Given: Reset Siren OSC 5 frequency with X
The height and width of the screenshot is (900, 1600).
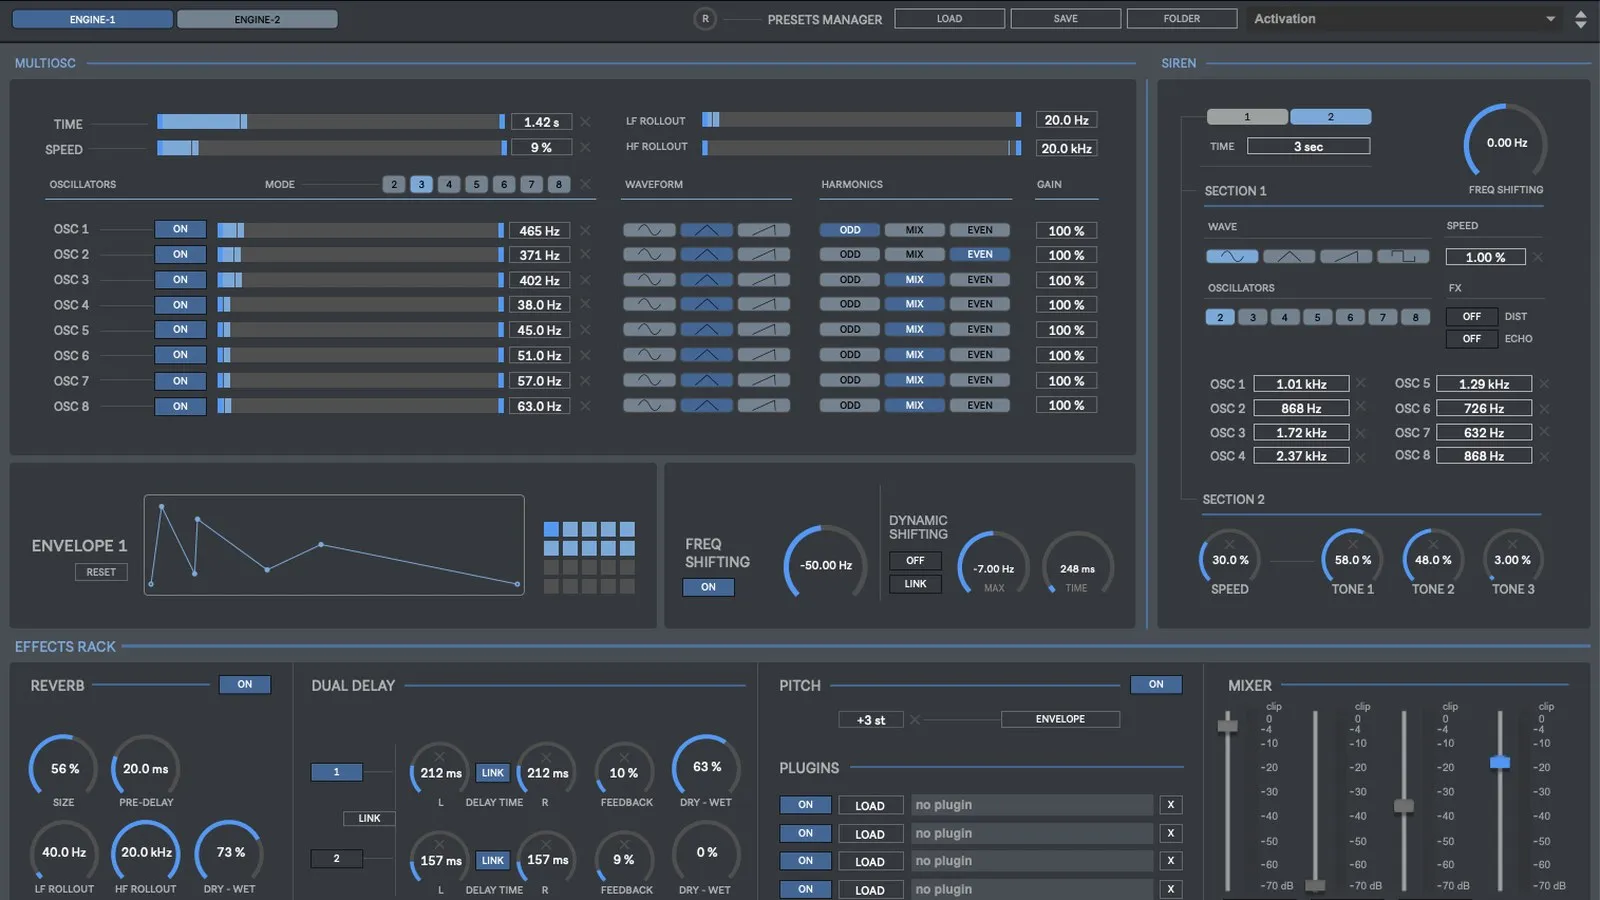Looking at the screenshot, I should (1544, 384).
